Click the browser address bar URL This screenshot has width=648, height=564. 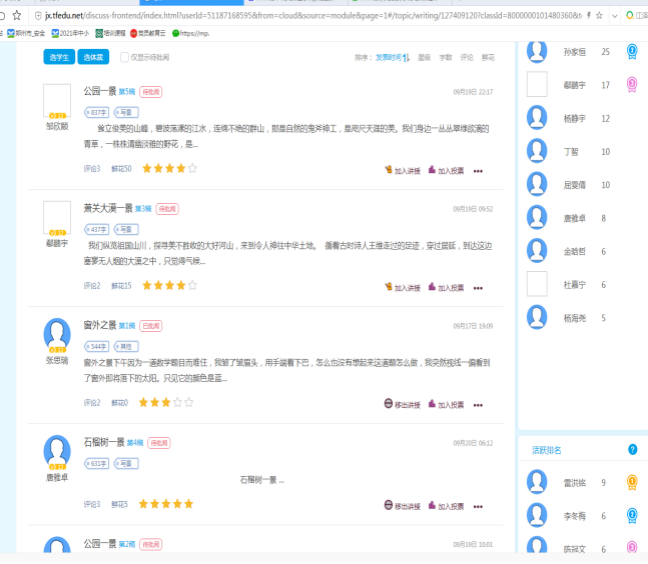(300, 16)
